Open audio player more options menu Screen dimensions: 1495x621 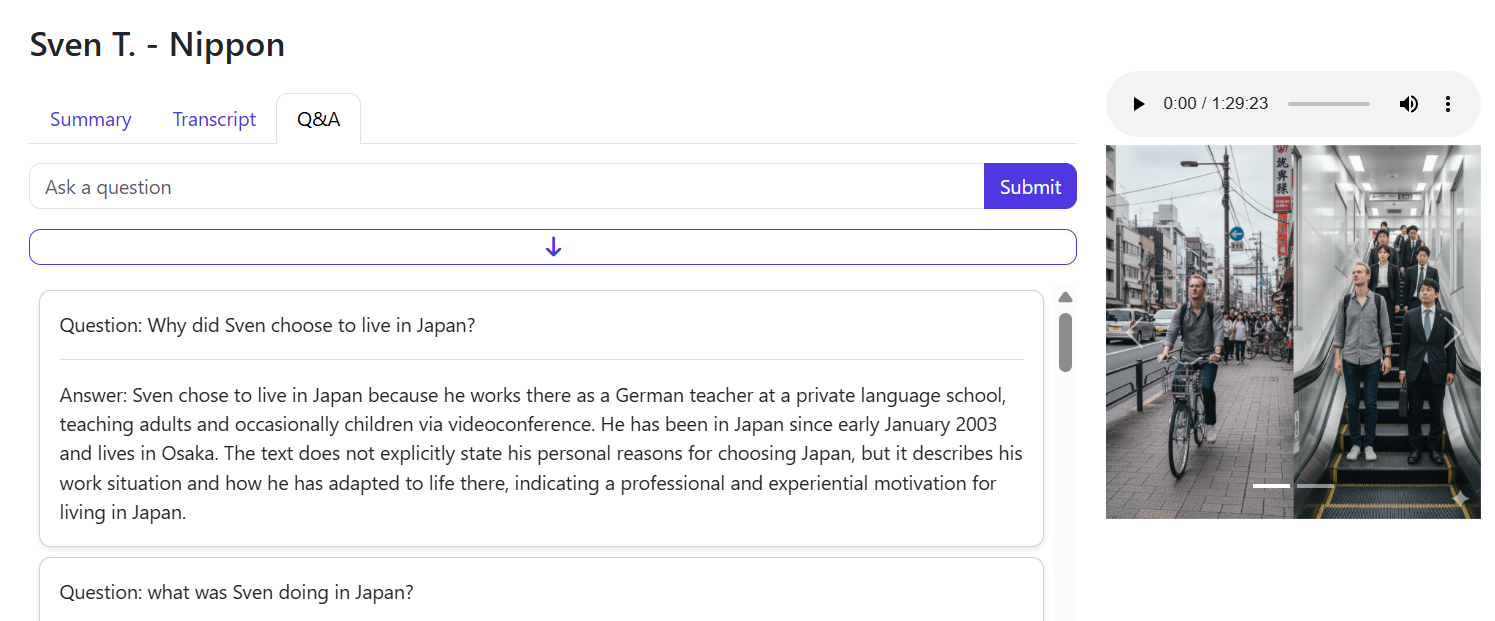click(1447, 104)
